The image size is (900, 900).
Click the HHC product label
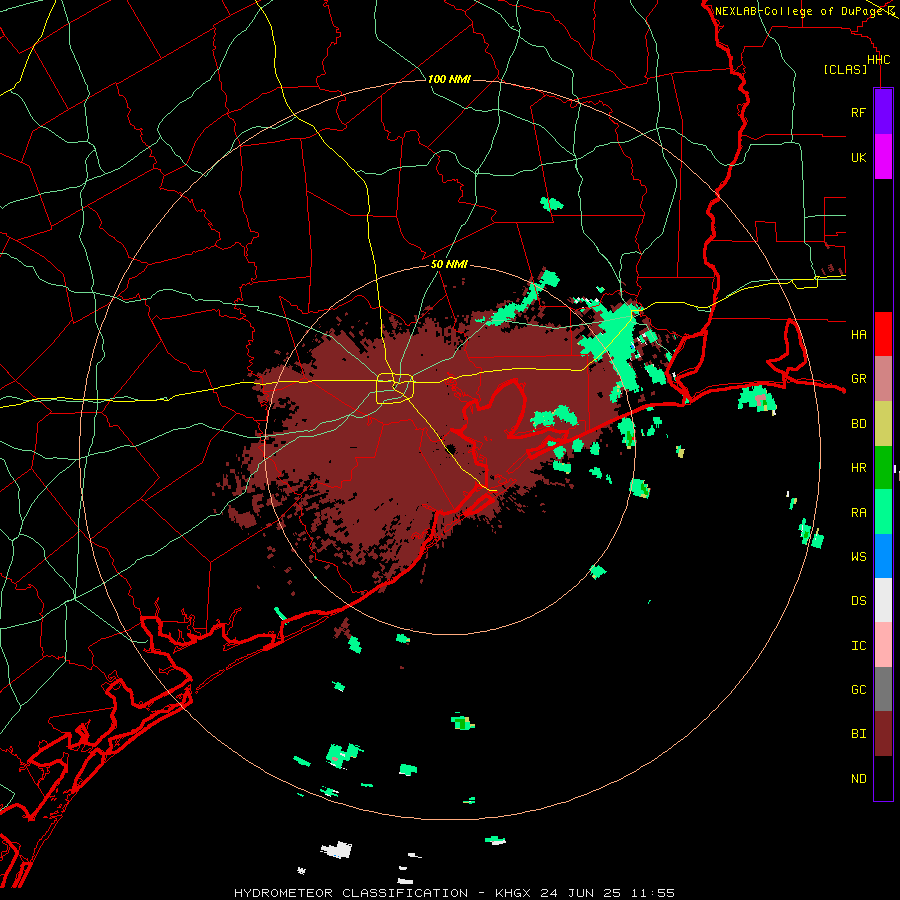click(x=879, y=60)
